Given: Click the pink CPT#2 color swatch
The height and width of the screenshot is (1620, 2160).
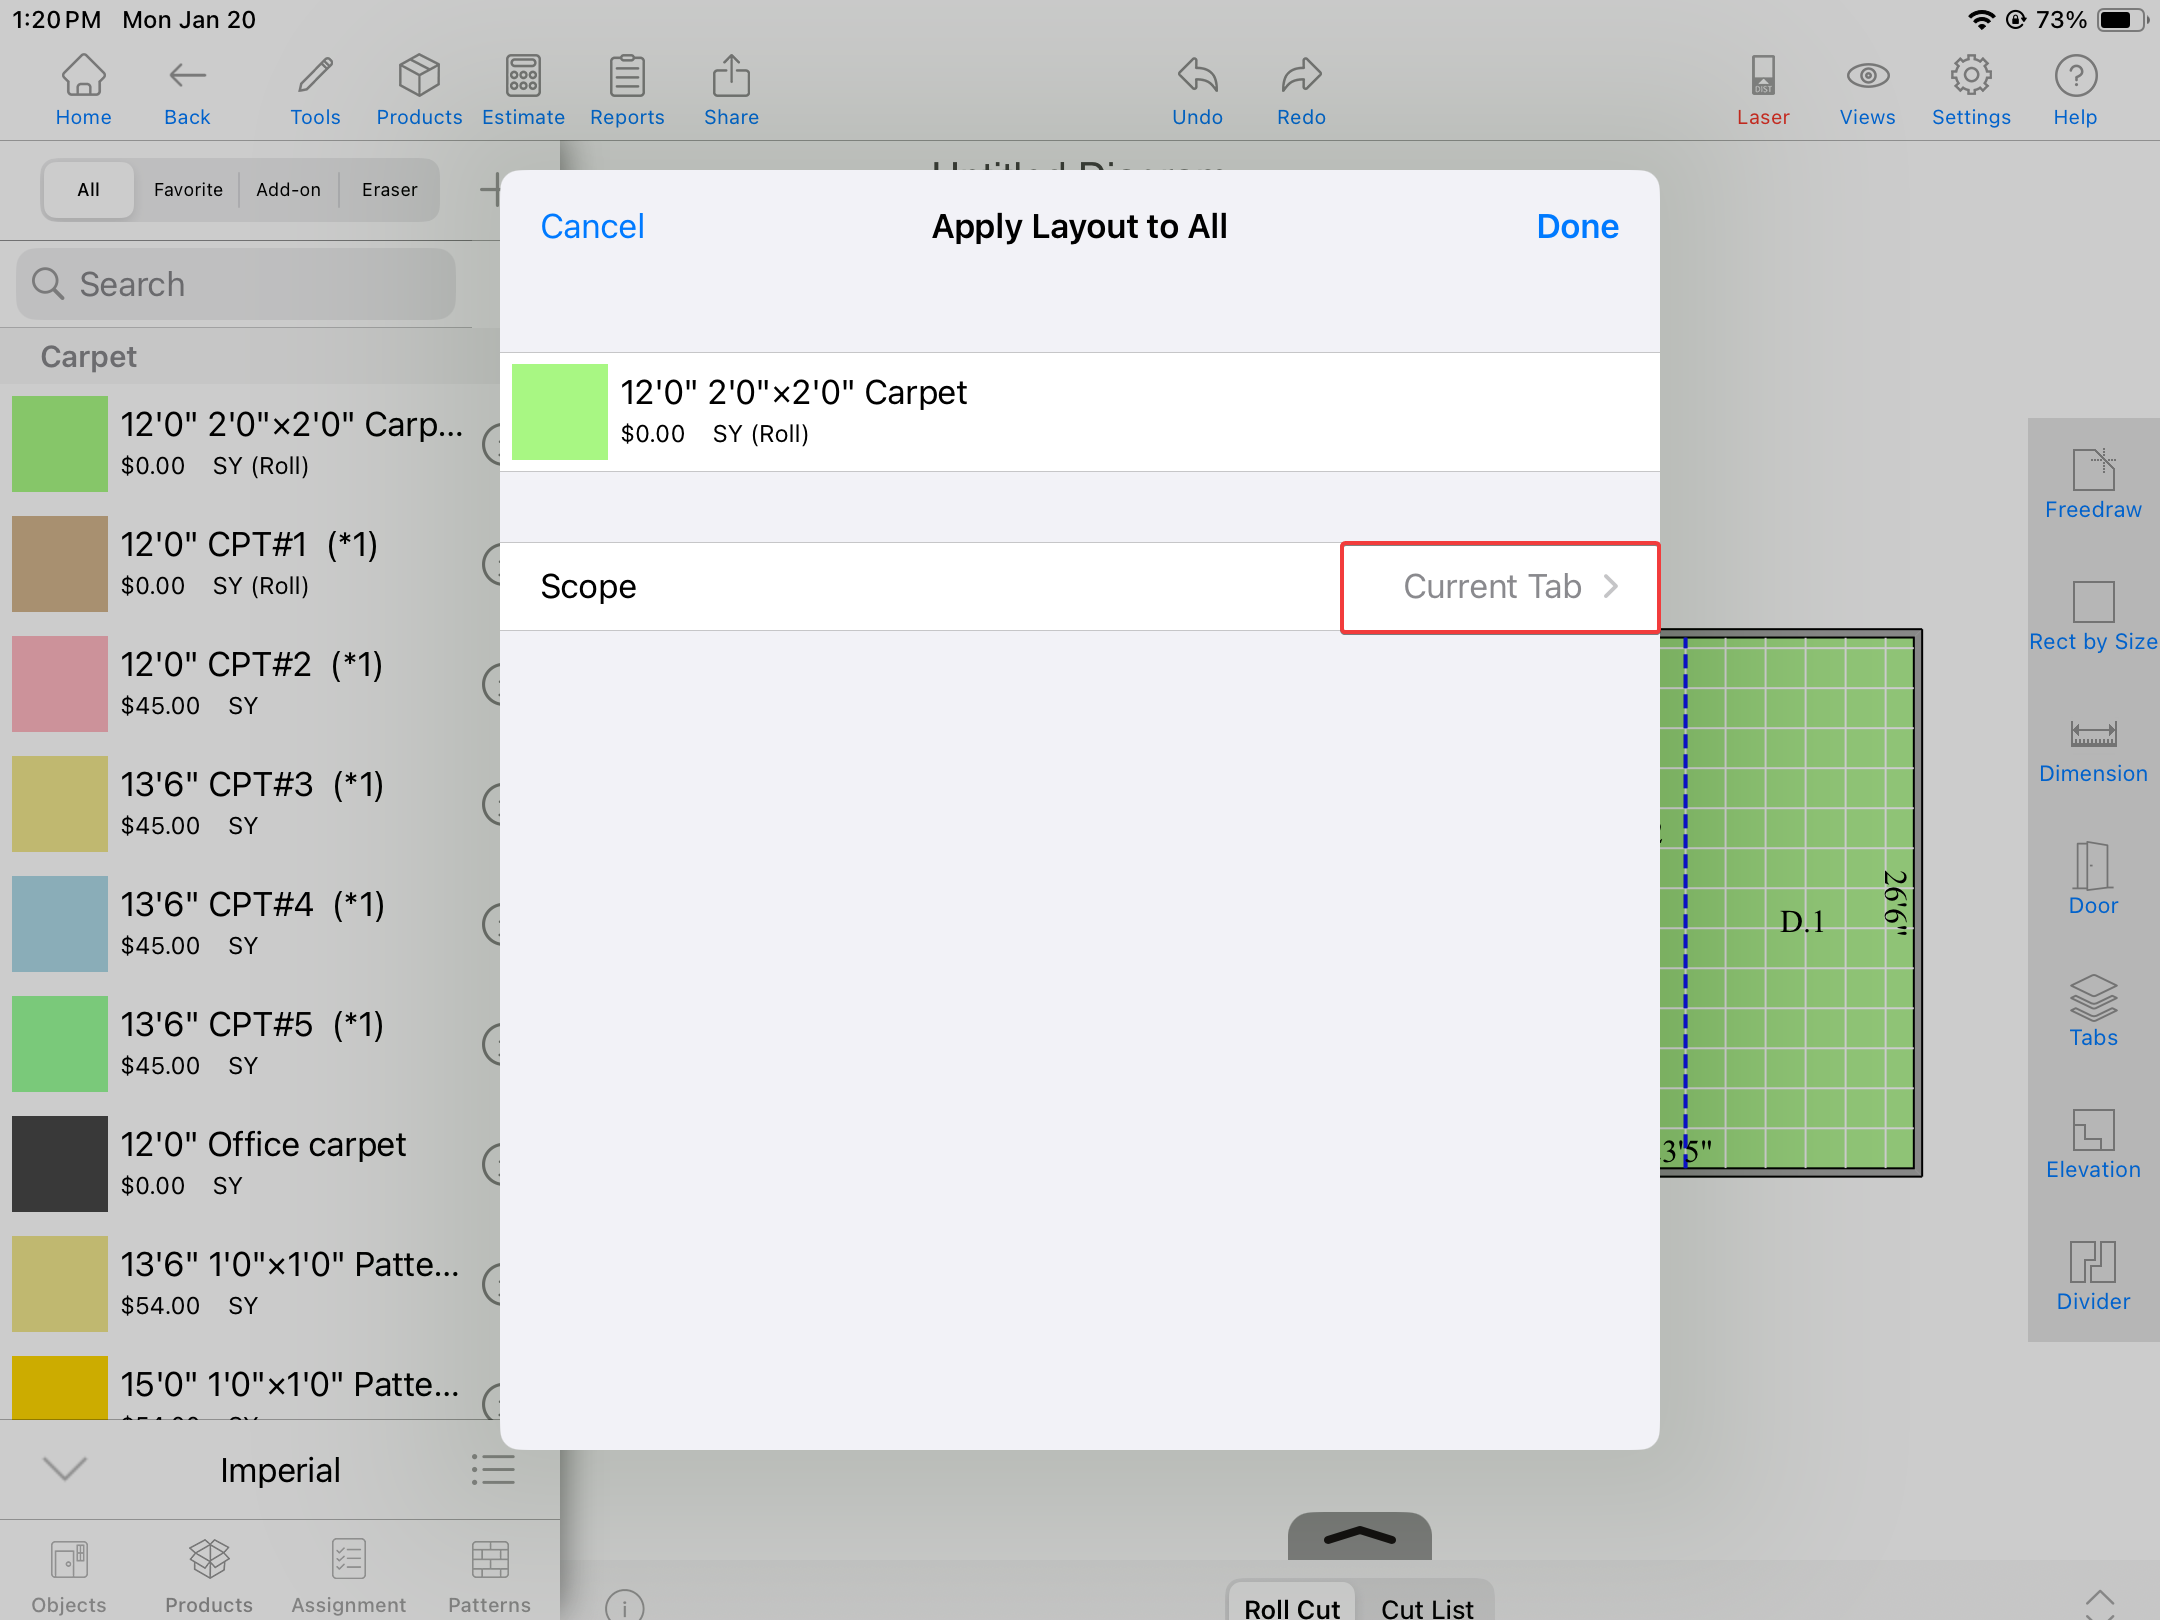Looking at the screenshot, I should click(60, 684).
